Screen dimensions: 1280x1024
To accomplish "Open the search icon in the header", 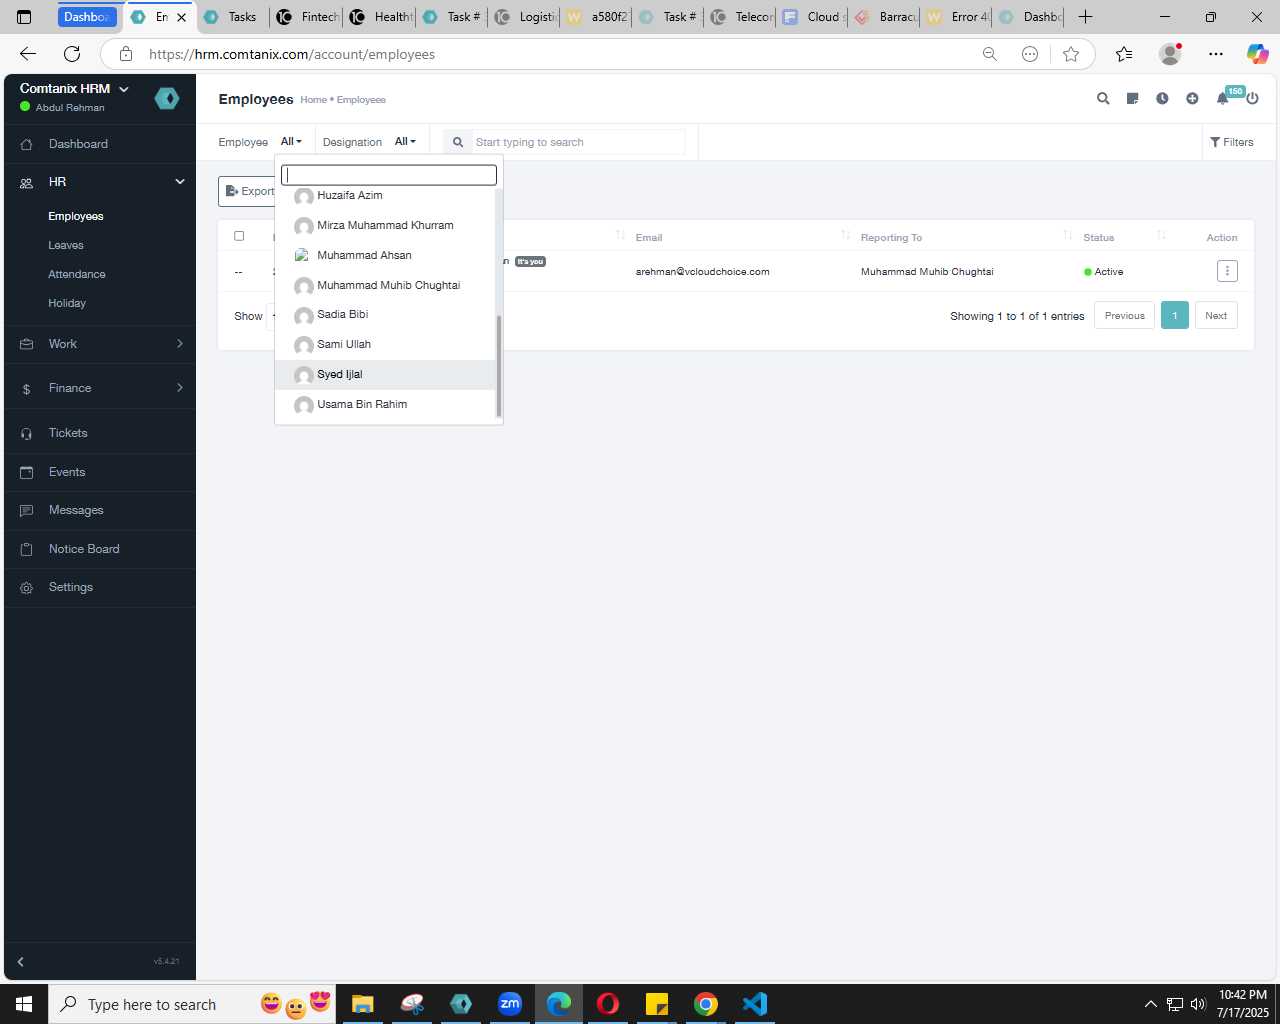I will [1103, 99].
